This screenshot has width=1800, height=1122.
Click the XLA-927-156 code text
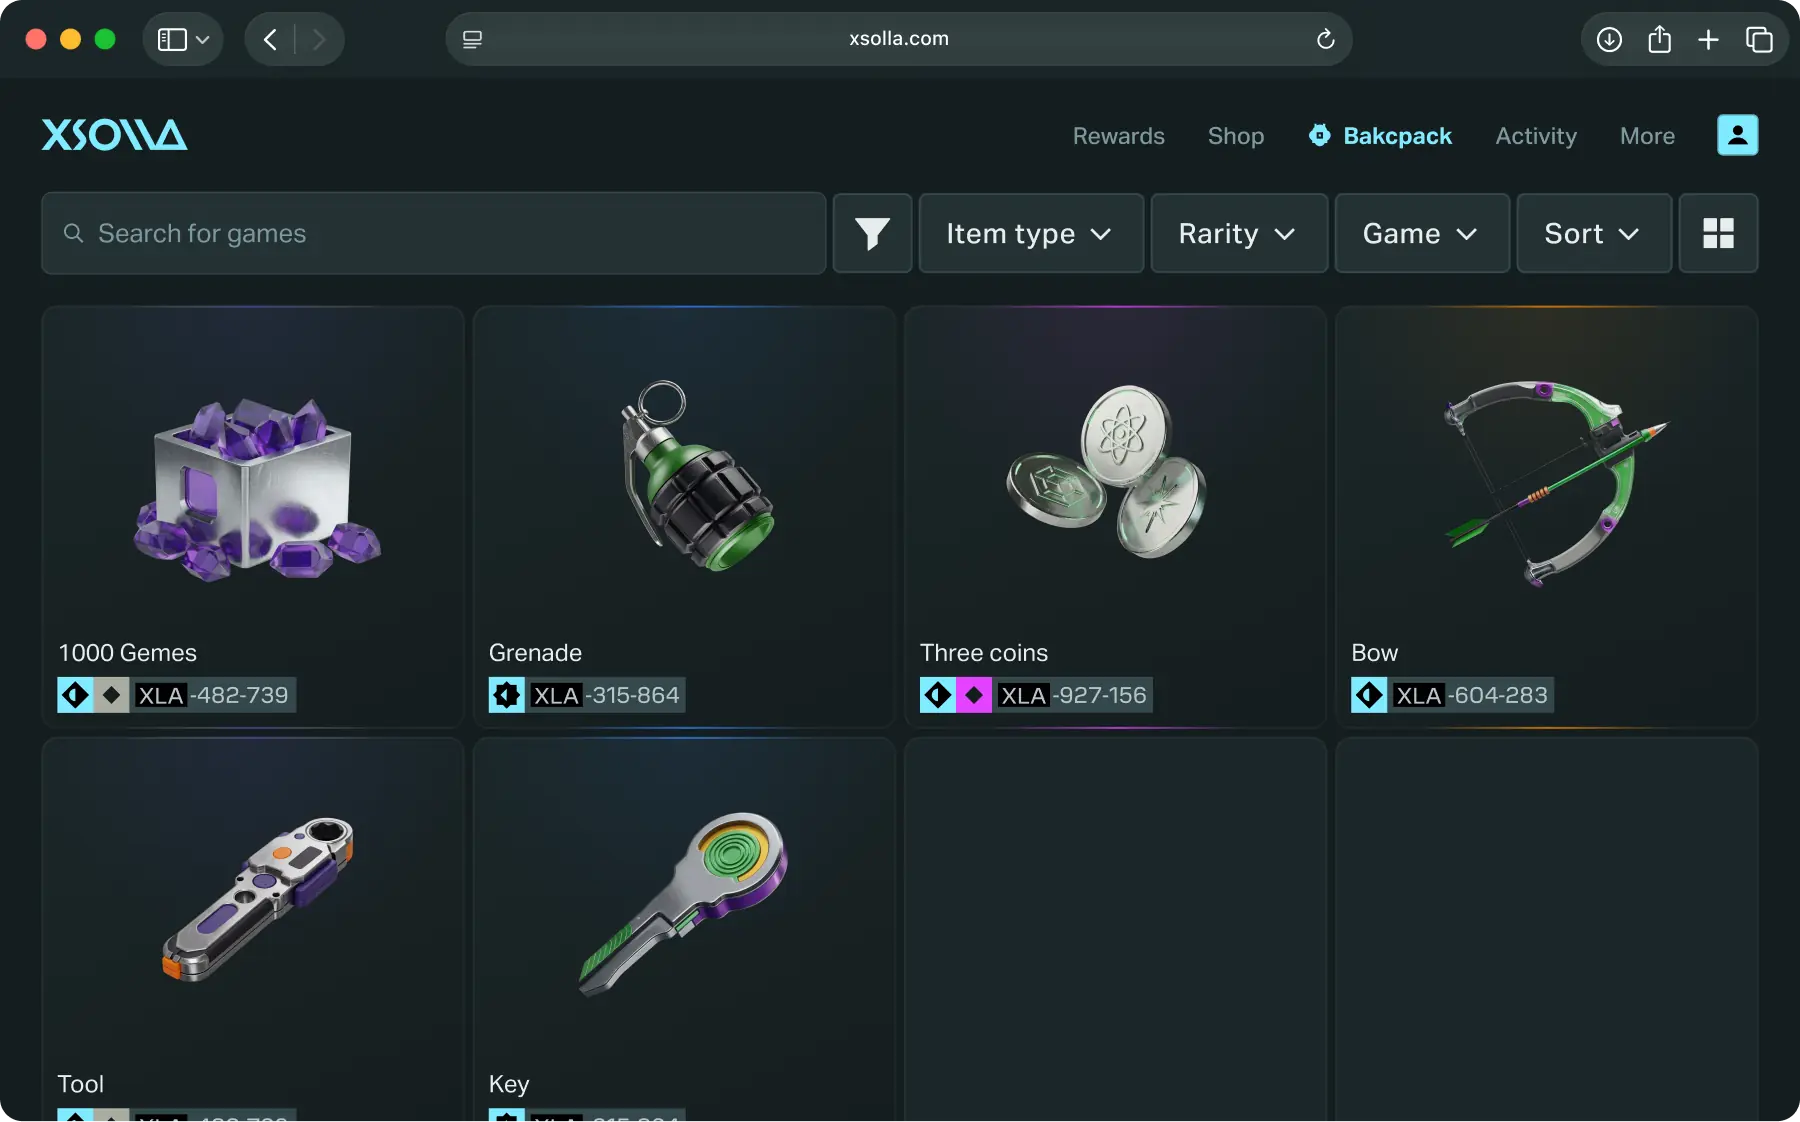[x=1073, y=695]
